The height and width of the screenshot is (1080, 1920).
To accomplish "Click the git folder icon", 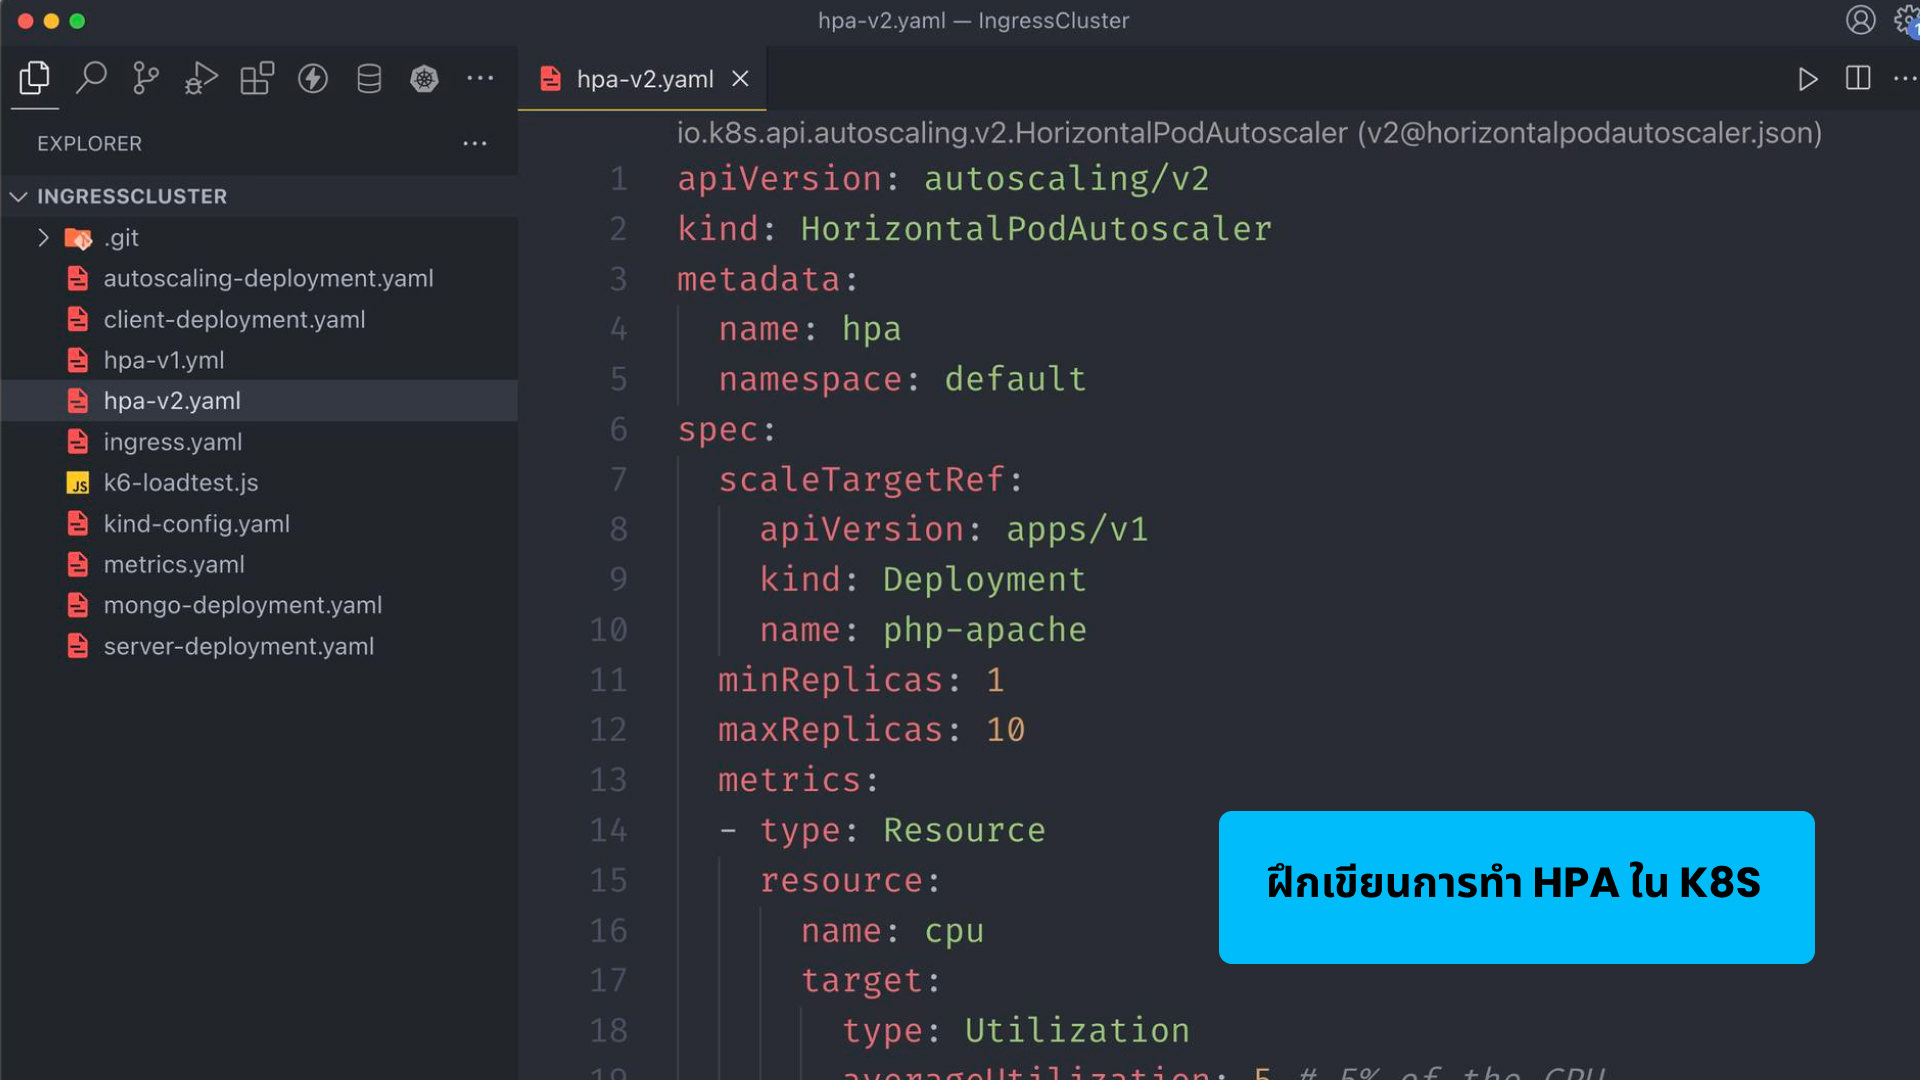I will (78, 238).
